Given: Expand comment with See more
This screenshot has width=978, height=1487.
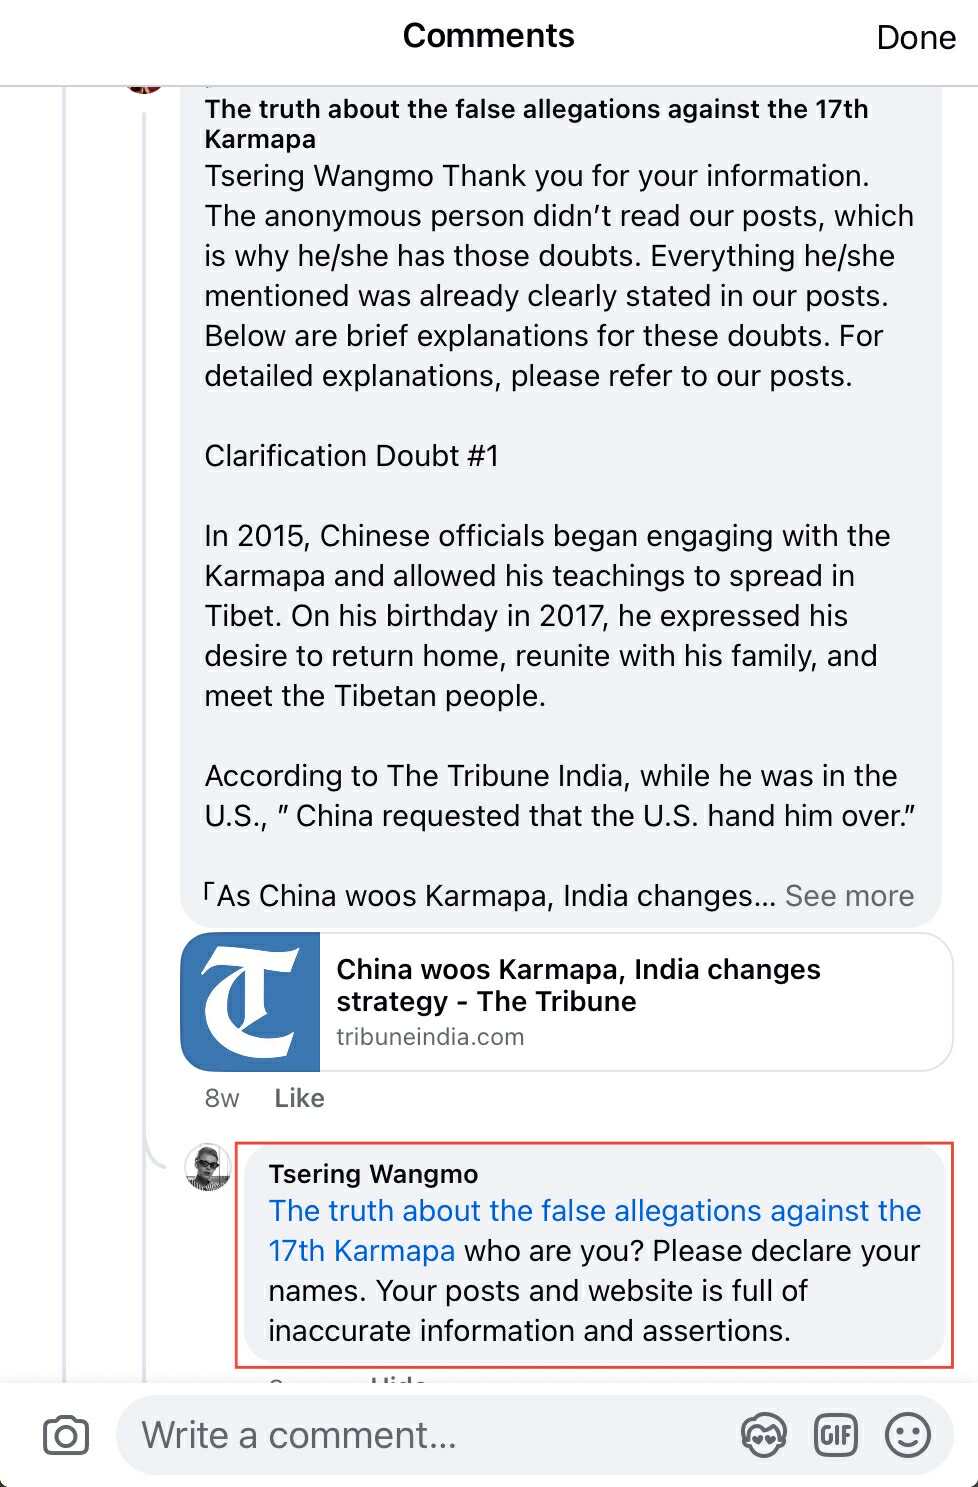Looking at the screenshot, I should [849, 896].
